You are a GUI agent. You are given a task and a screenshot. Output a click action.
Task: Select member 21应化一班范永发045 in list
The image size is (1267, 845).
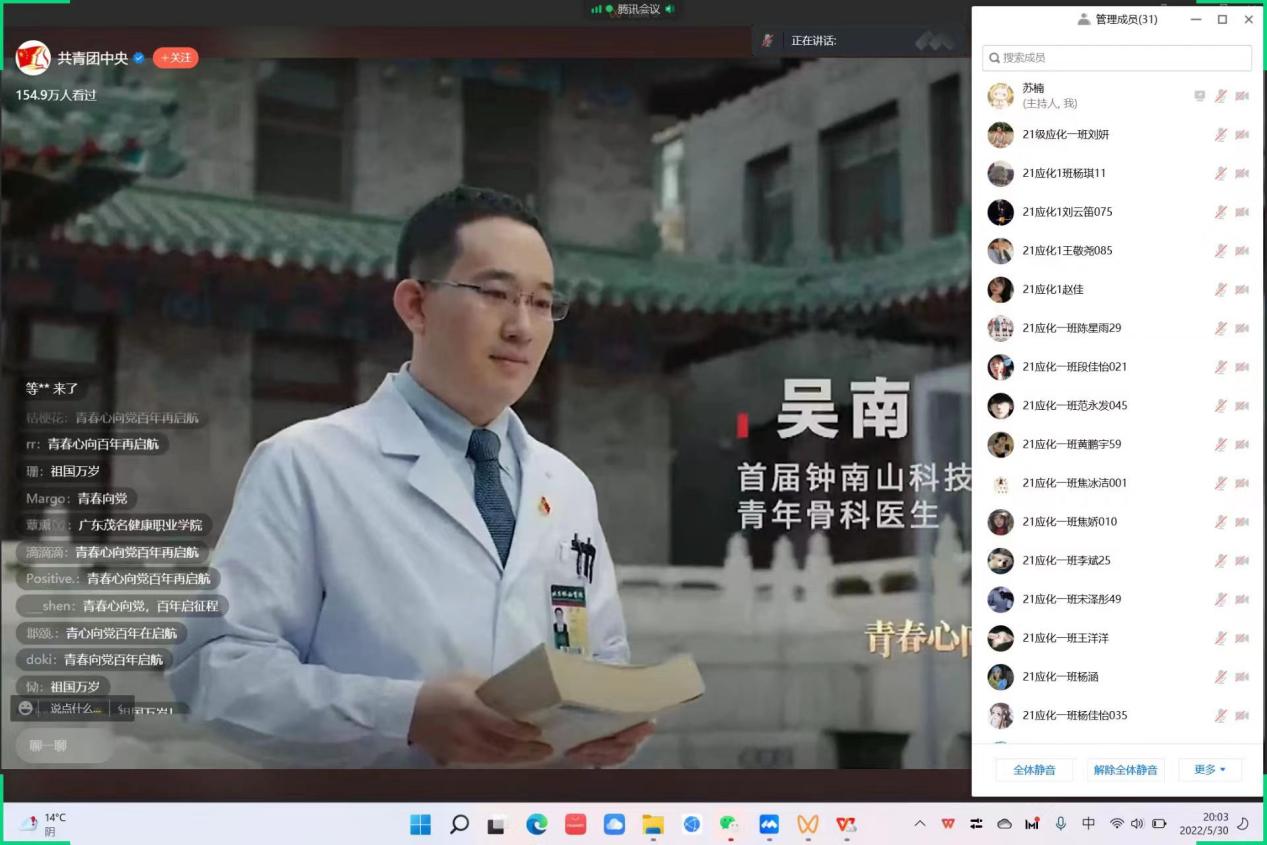click(1074, 406)
